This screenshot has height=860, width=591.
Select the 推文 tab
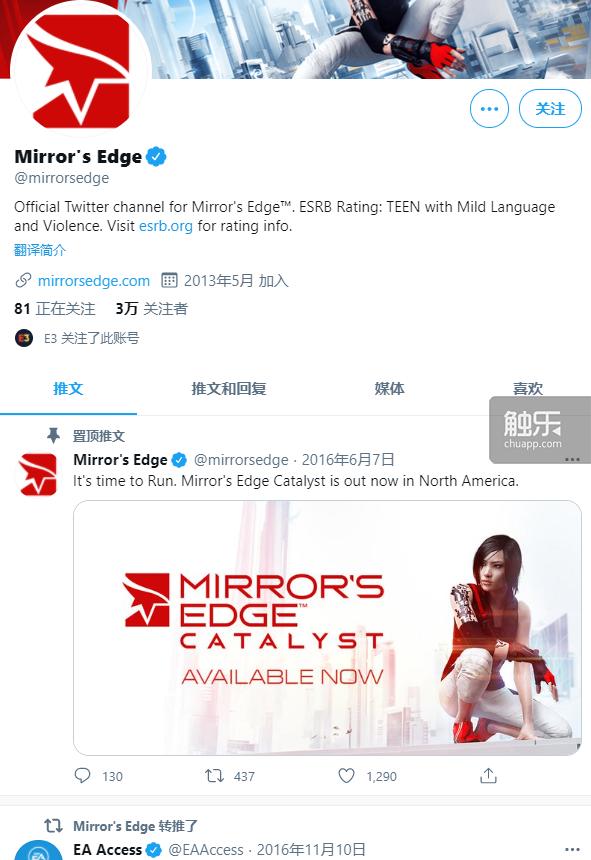(x=68, y=389)
